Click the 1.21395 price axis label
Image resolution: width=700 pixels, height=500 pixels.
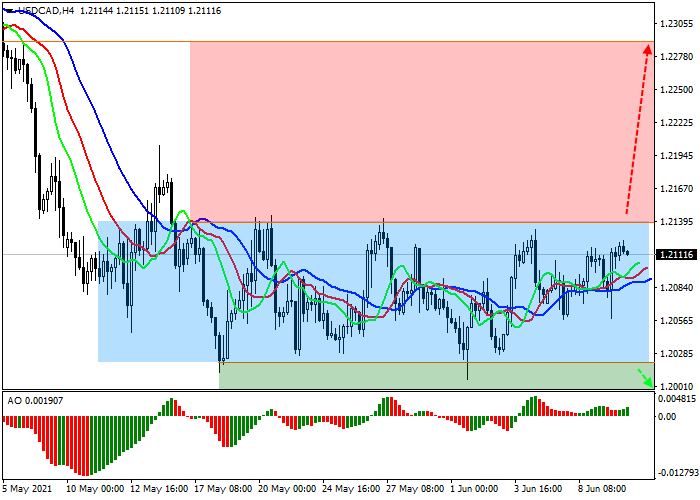click(x=677, y=222)
